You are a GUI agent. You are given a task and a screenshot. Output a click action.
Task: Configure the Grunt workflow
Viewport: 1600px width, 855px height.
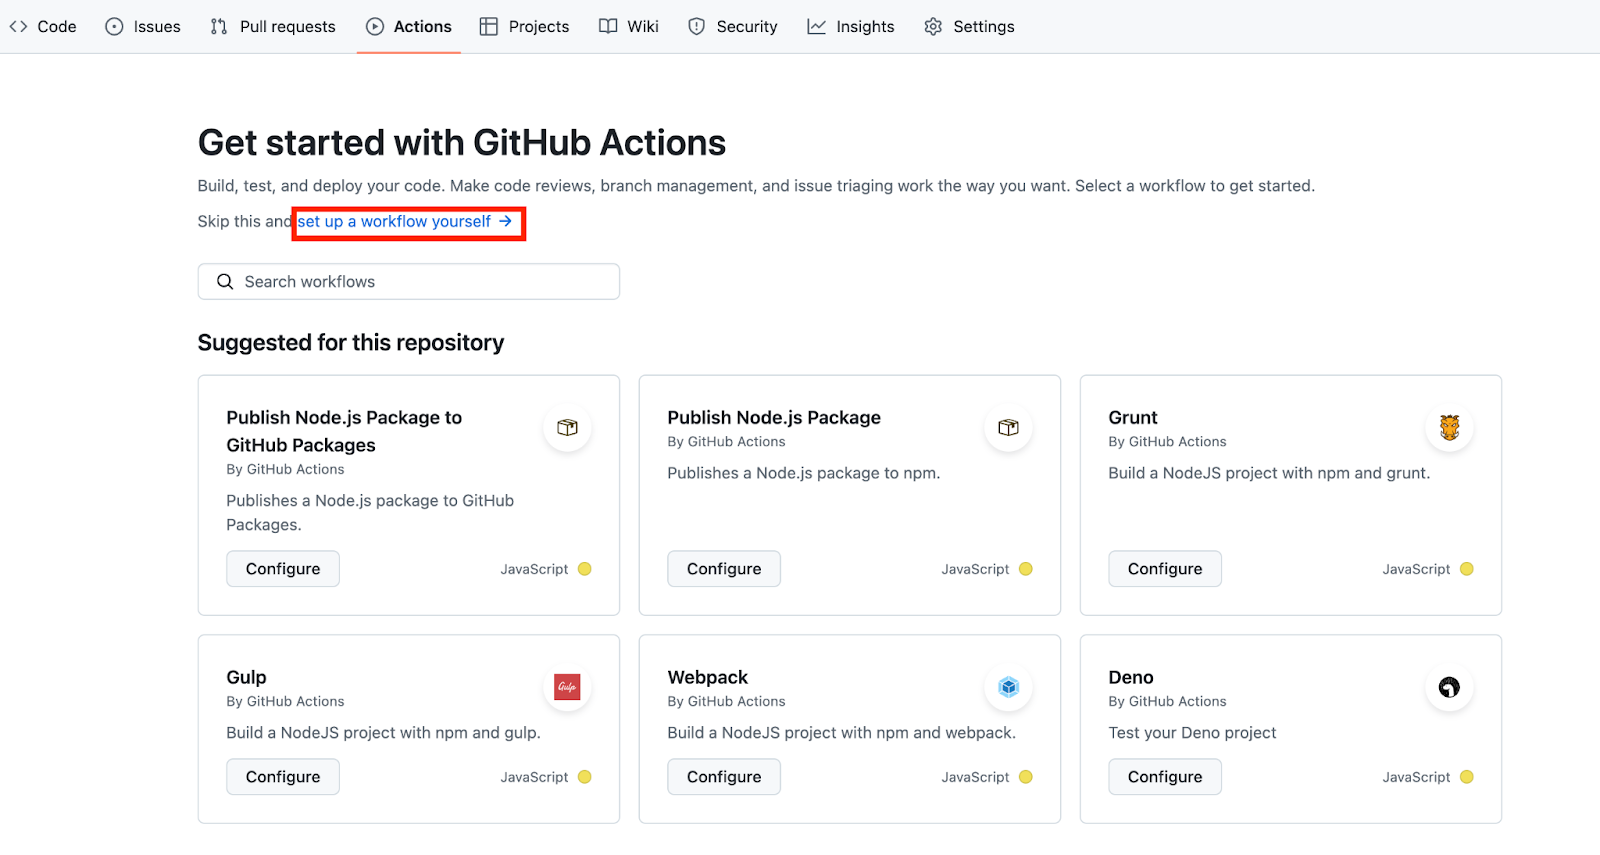click(1165, 569)
